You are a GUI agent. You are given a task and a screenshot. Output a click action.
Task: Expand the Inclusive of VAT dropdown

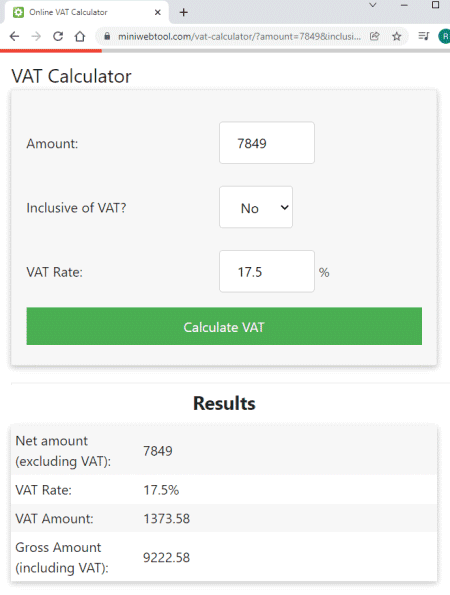click(256, 207)
